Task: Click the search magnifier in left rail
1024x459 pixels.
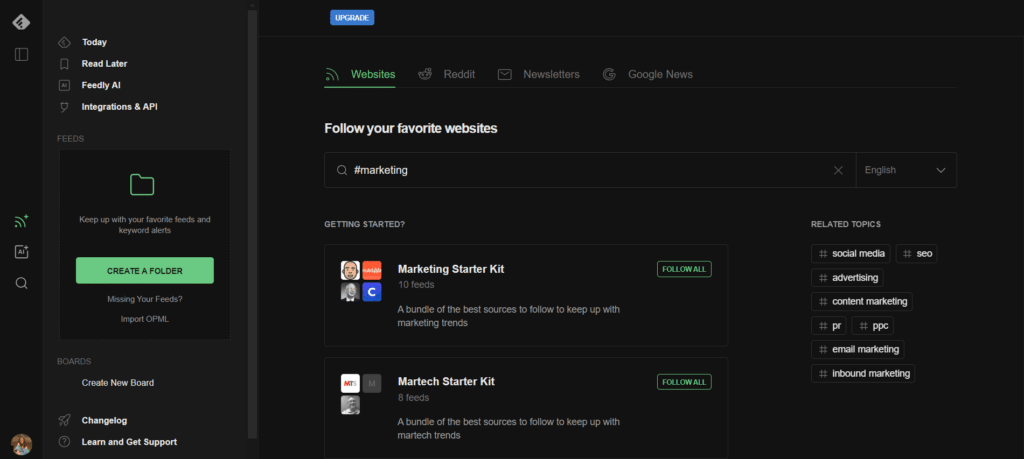Action: point(22,283)
